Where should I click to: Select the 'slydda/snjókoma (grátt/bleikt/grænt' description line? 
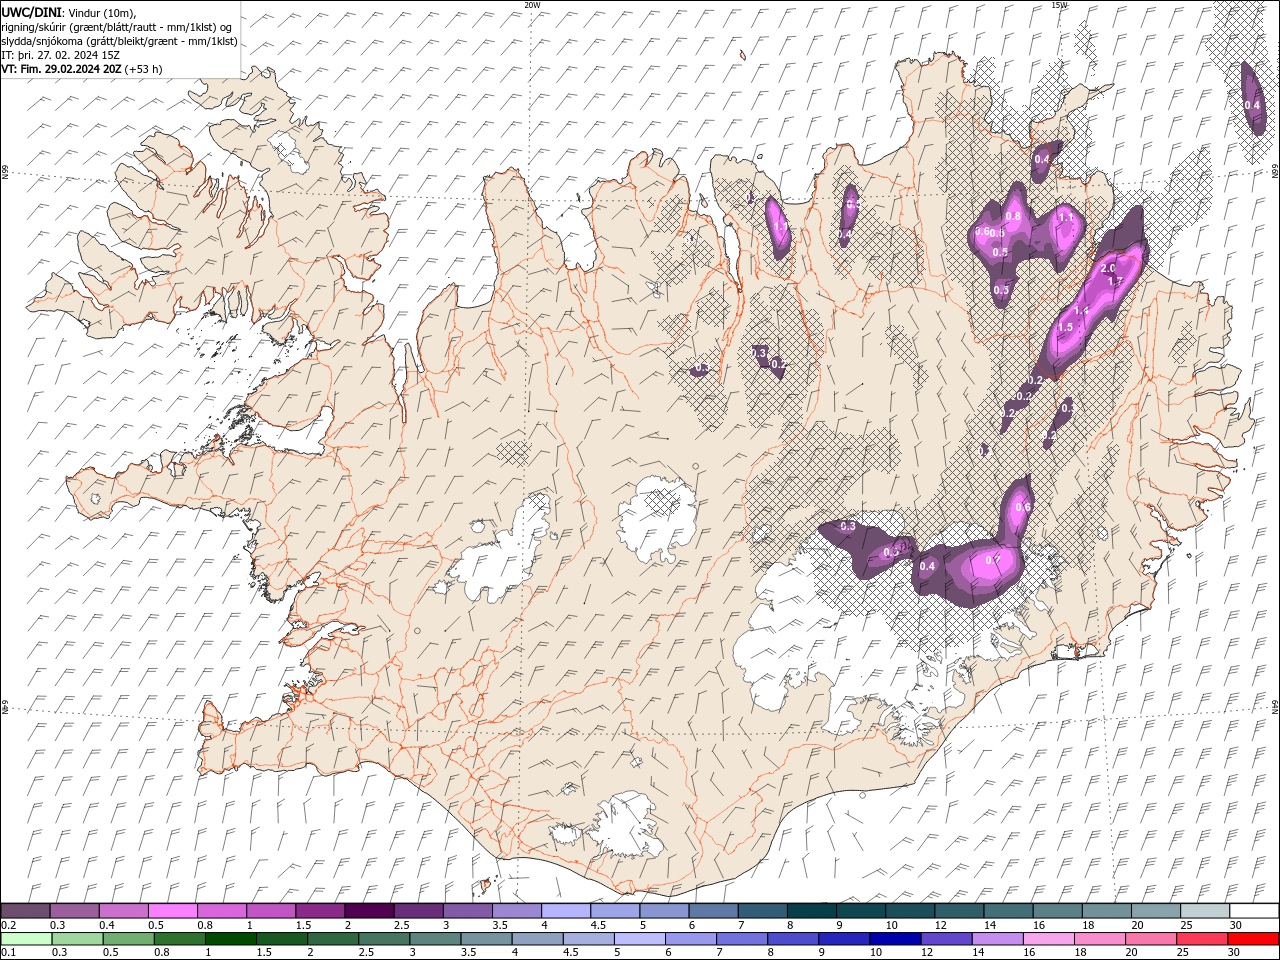pyautogui.click(x=88, y=41)
